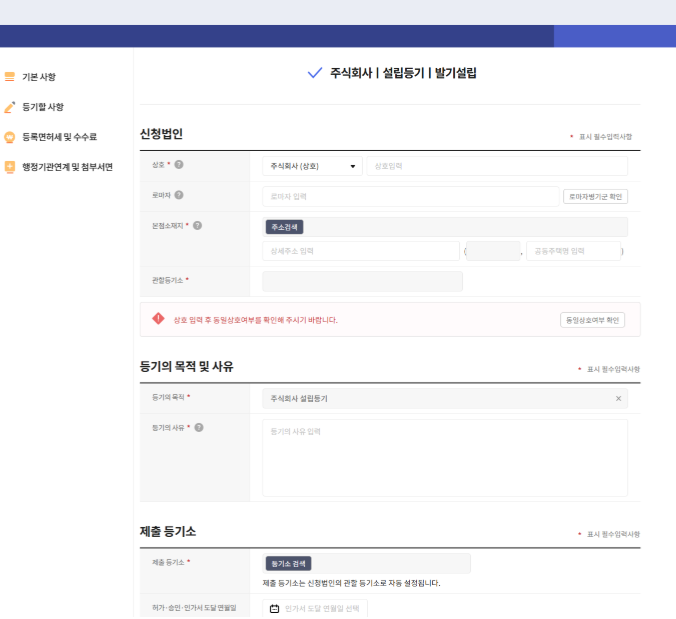
Task: Click into the 등기의 사유 입력 text area
Action: pos(445,457)
